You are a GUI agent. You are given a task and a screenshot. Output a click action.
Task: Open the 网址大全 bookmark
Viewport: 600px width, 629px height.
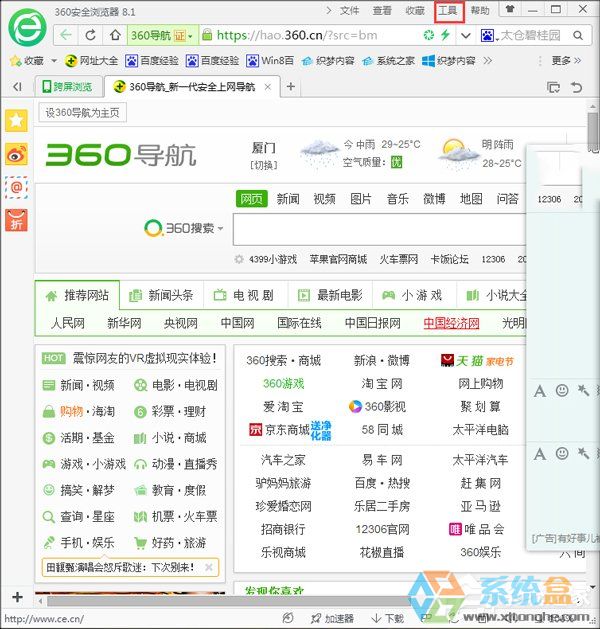point(91,61)
